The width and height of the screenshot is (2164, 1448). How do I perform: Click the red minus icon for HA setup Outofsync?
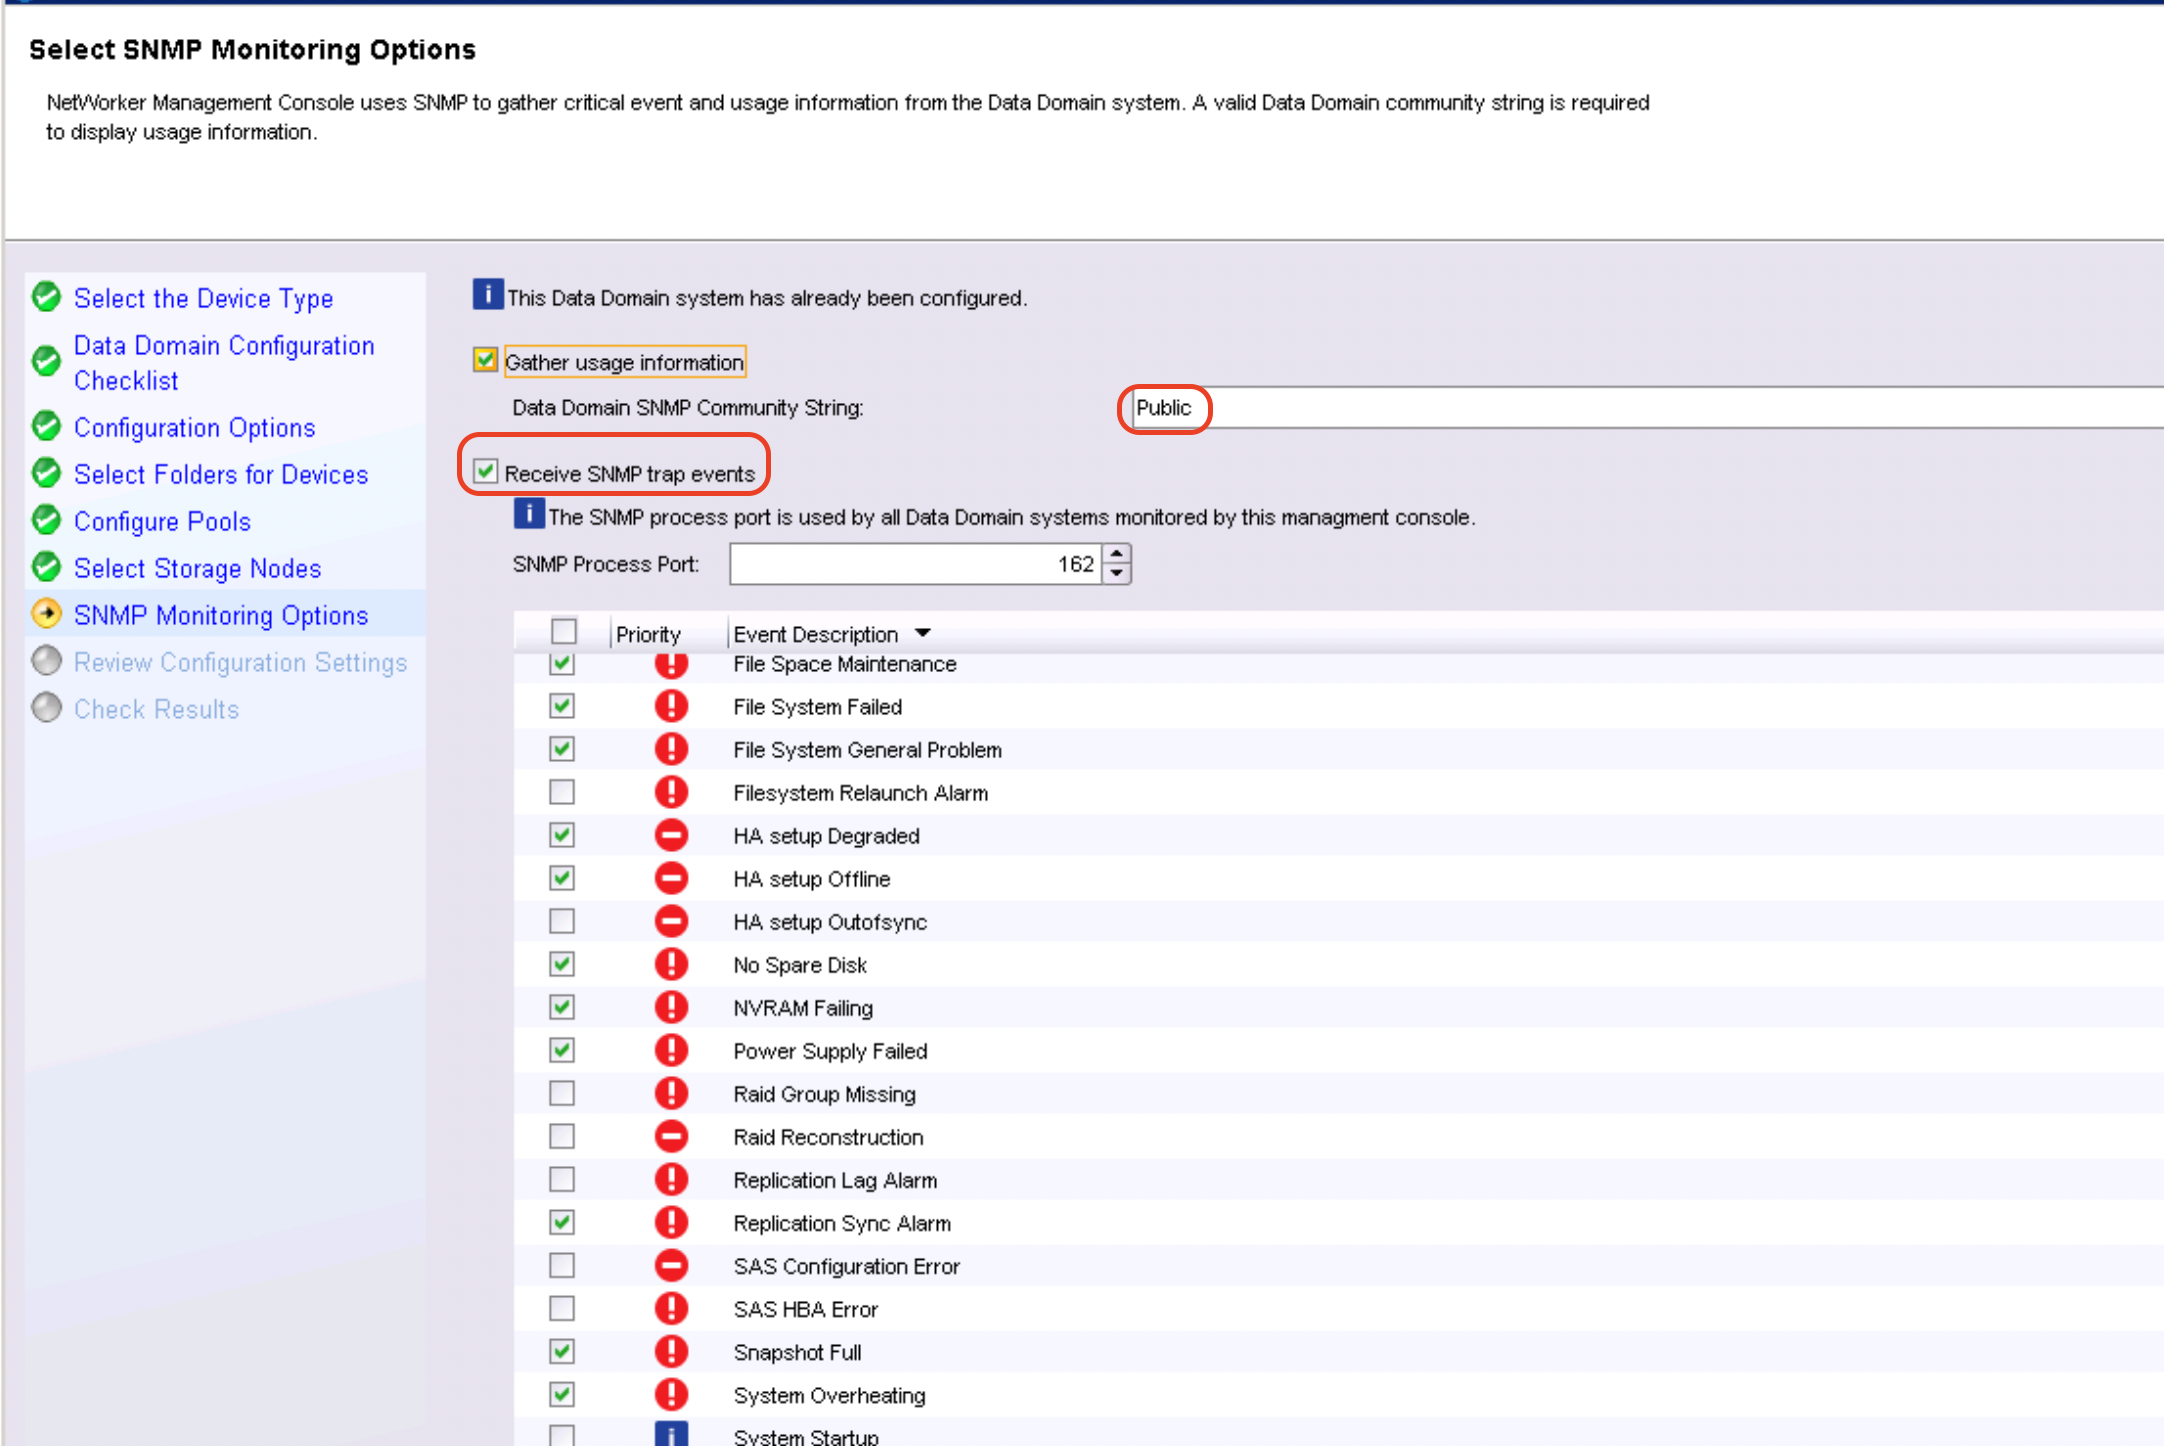(671, 921)
